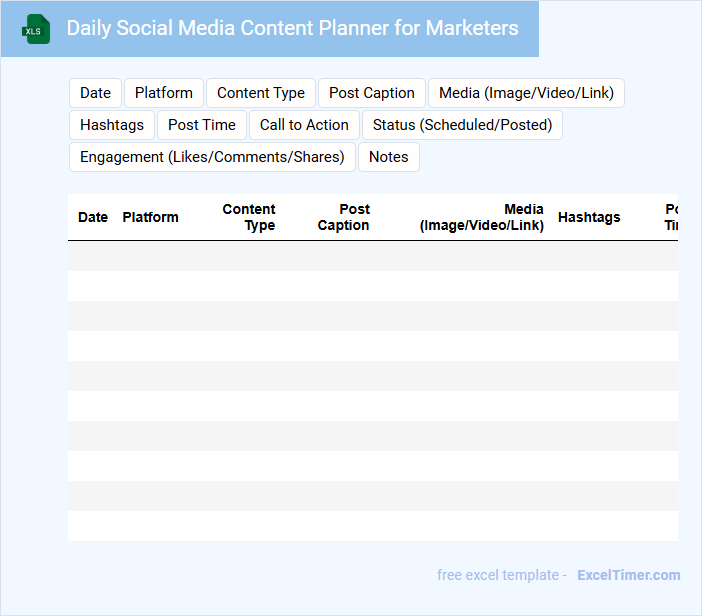Select the Hashtags tag button
Screen dimensions: 702x616
tap(112, 125)
